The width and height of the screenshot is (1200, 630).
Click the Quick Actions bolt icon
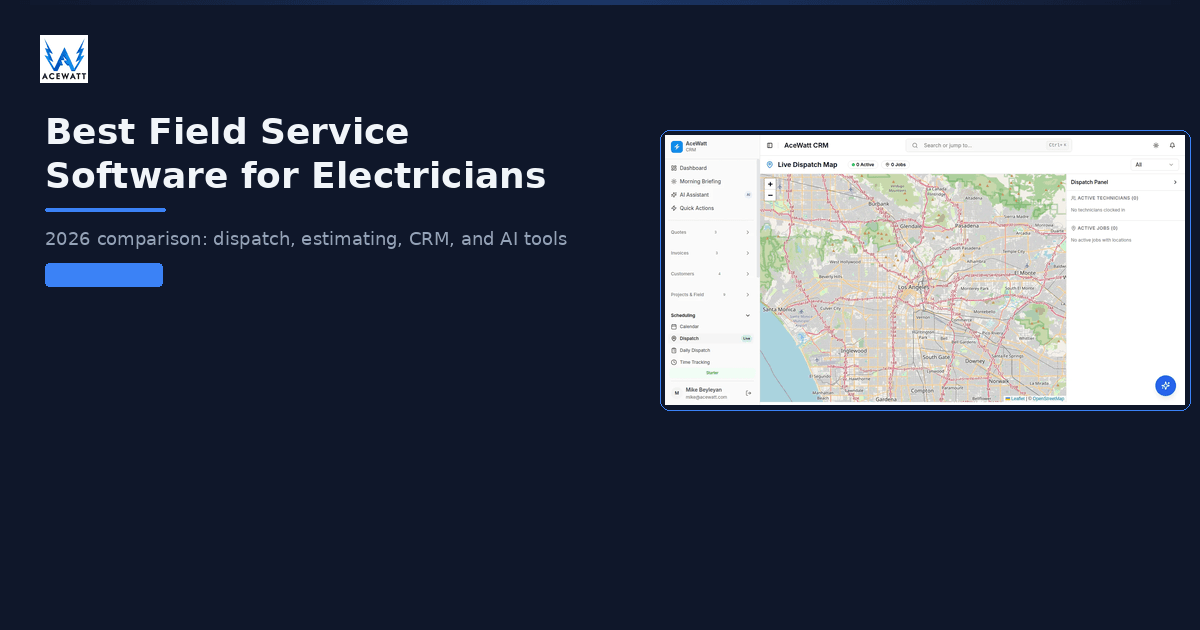674,208
